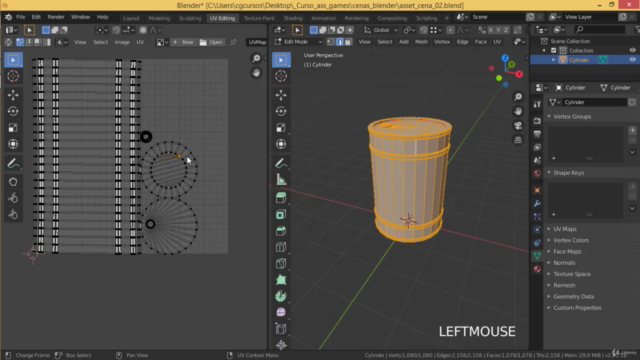Image resolution: width=640 pixels, height=360 pixels.
Task: Select the Pinch tool in the UV editor
Action: [x=13, y=214]
